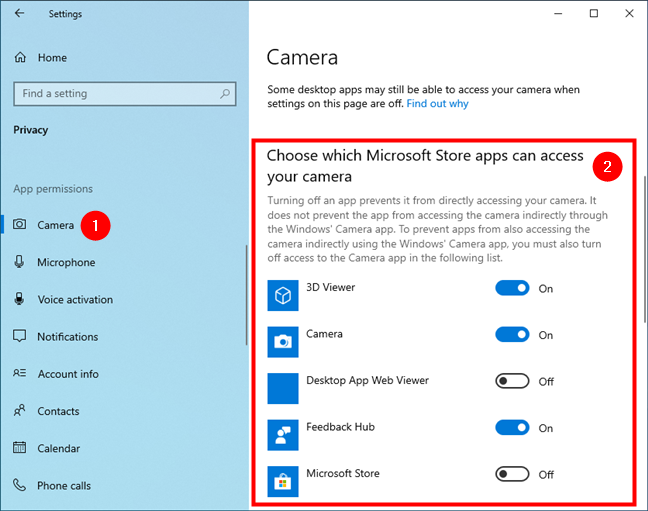Click the right pane vertical scrollbar

645,249
